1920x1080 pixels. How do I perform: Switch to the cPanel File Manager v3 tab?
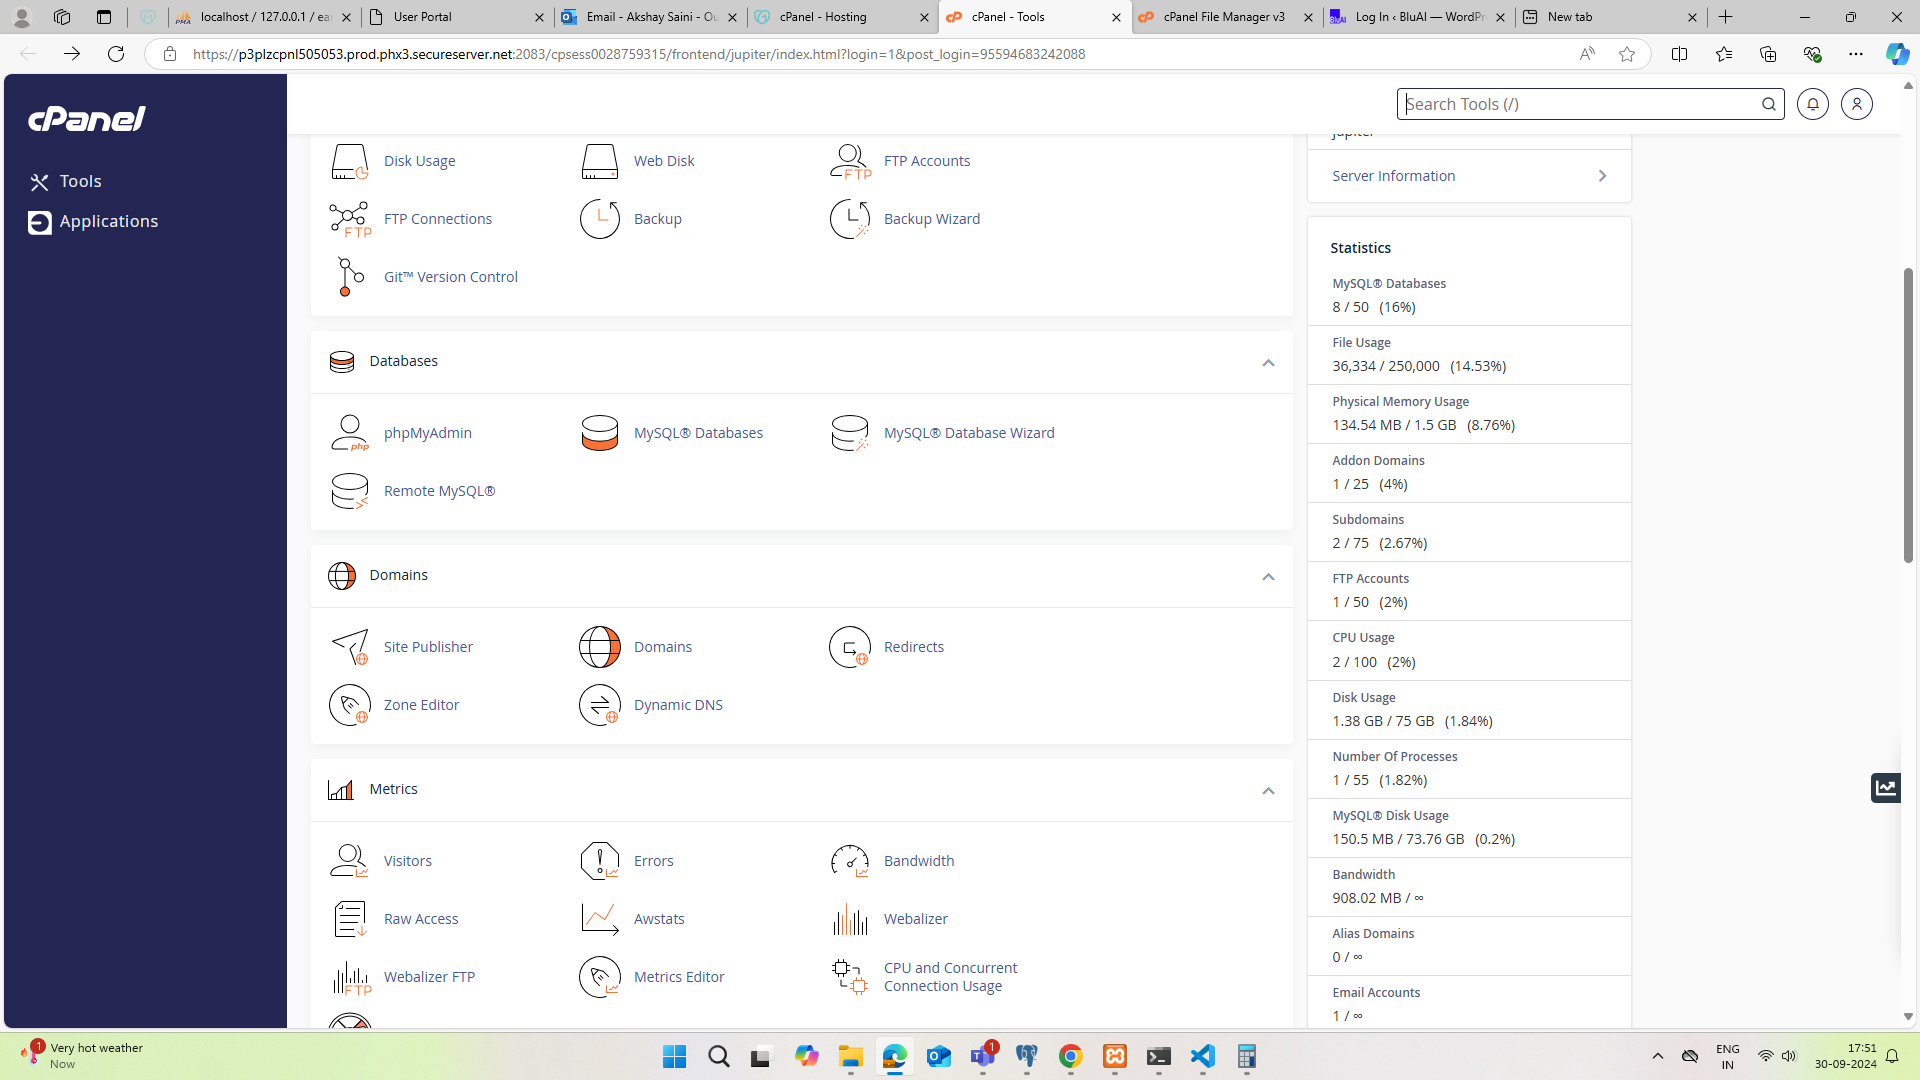1227,17
